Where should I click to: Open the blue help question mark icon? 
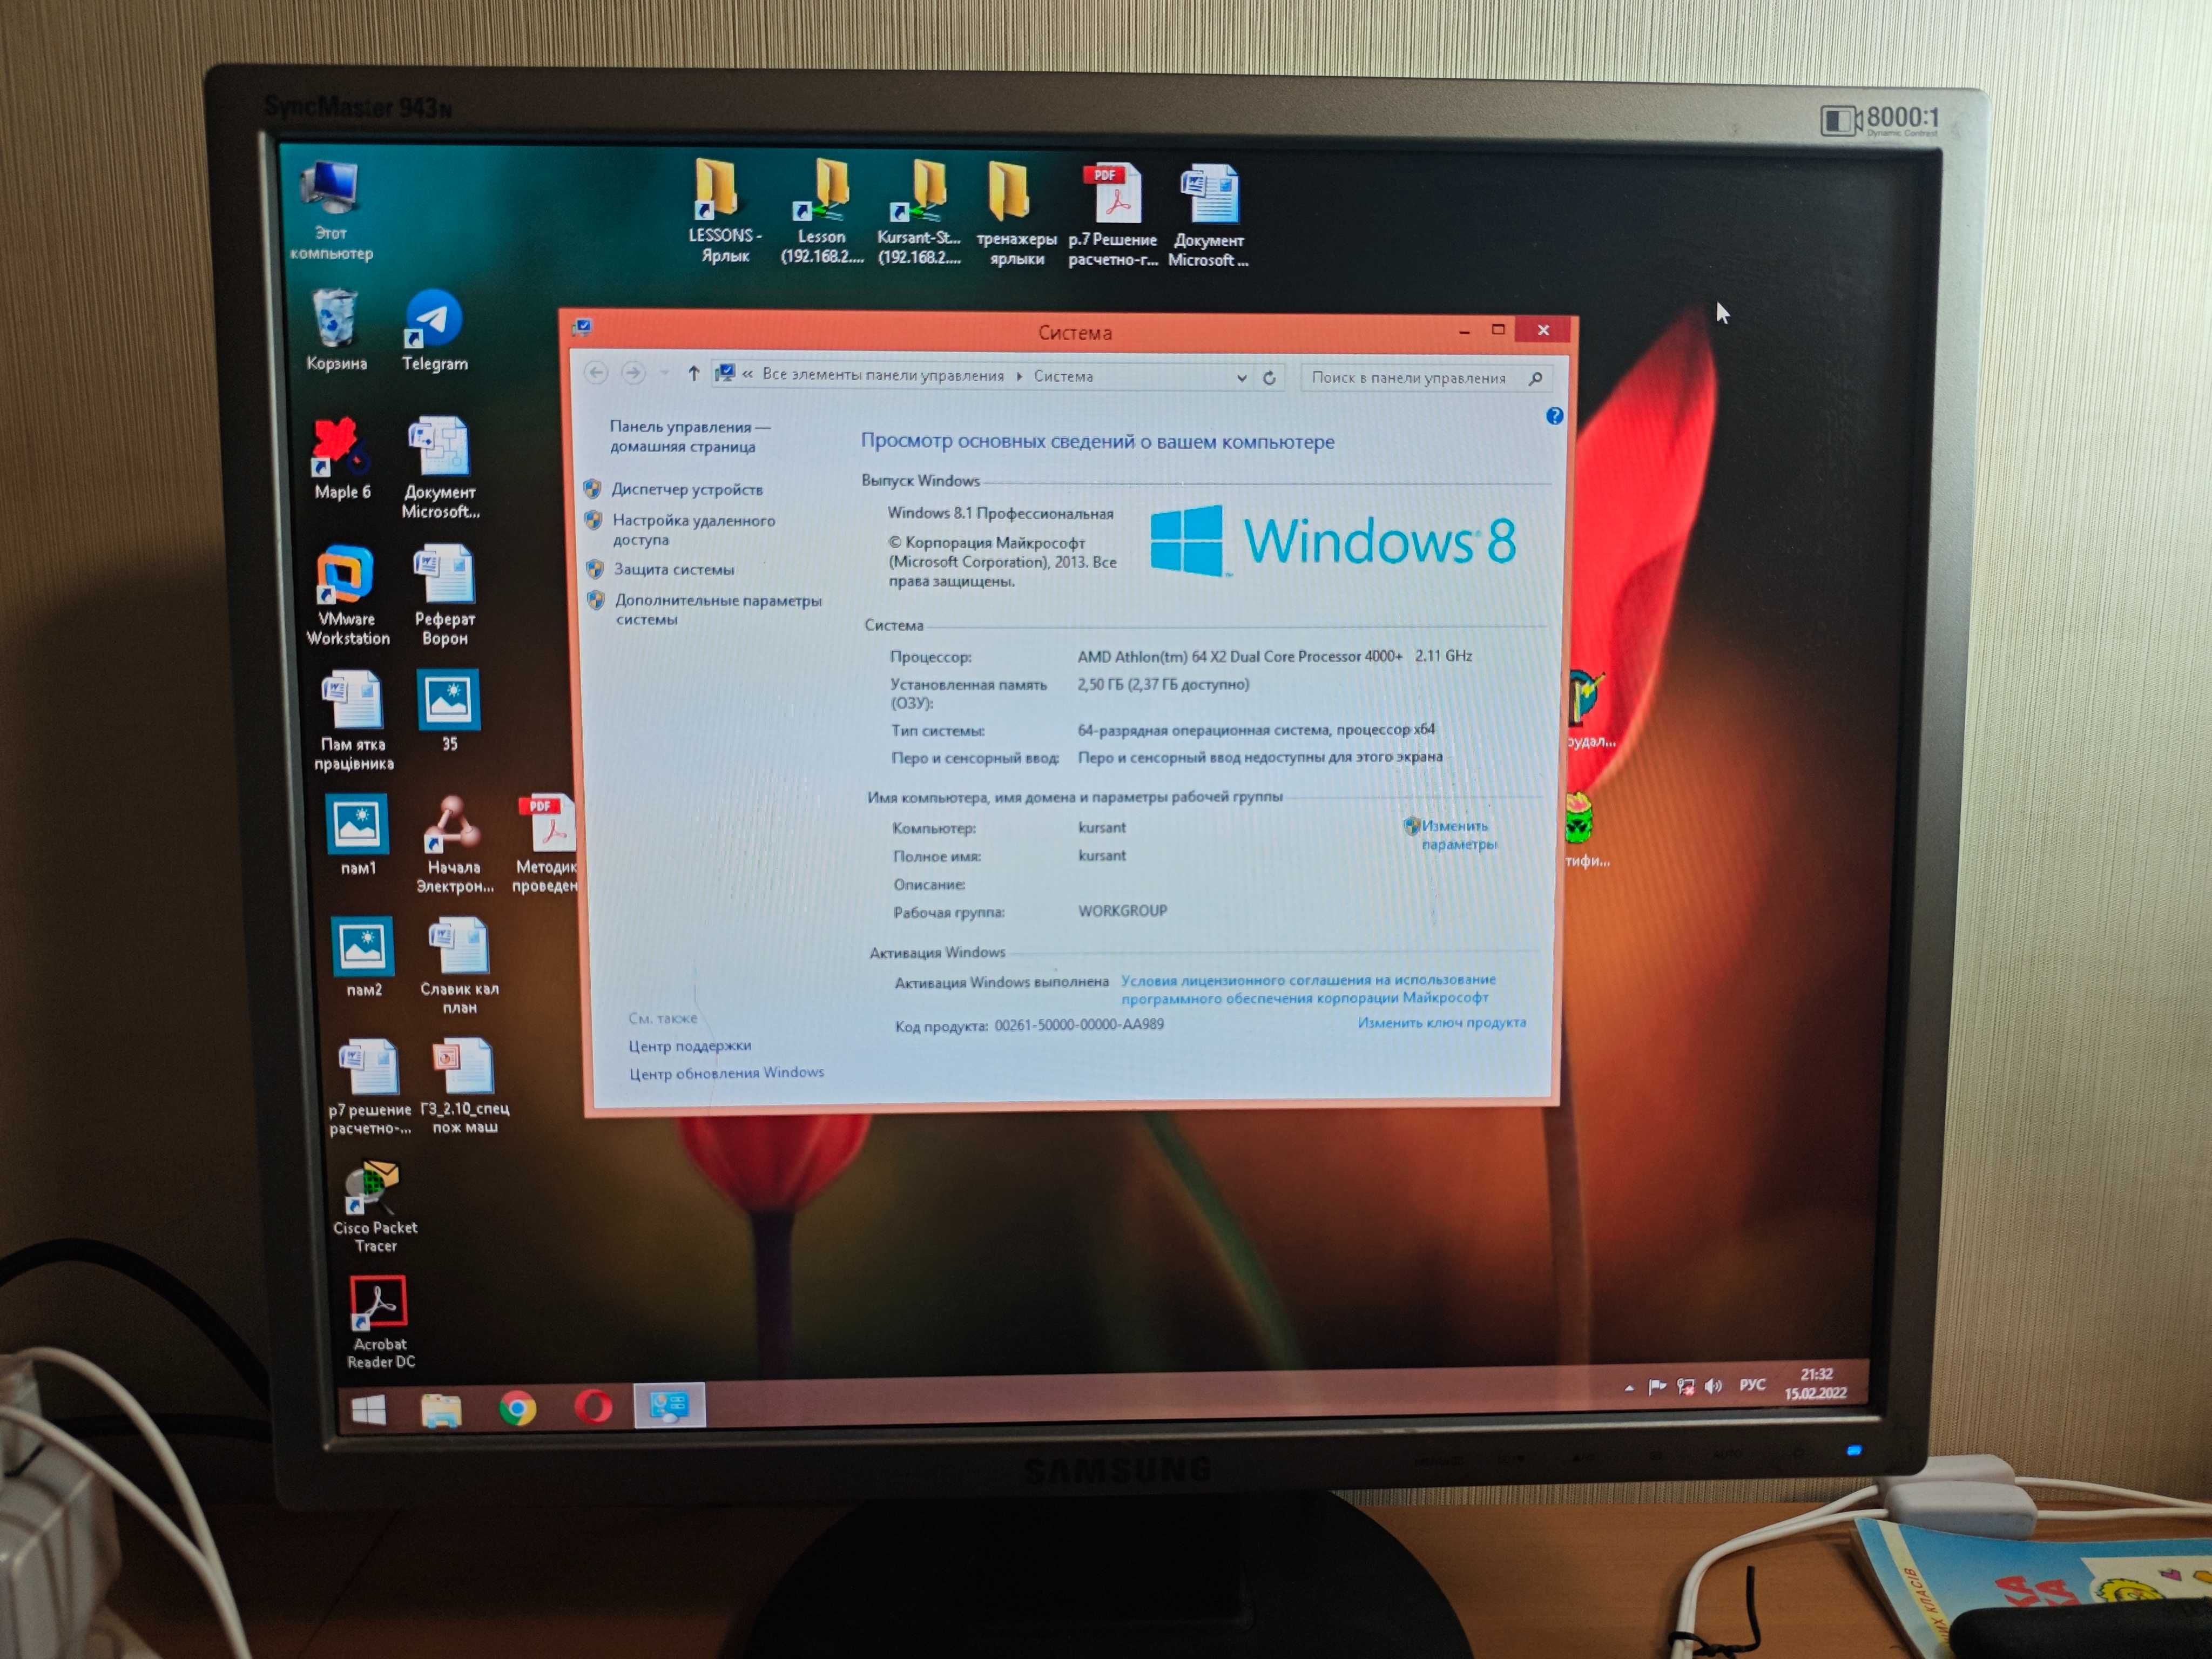click(1553, 416)
